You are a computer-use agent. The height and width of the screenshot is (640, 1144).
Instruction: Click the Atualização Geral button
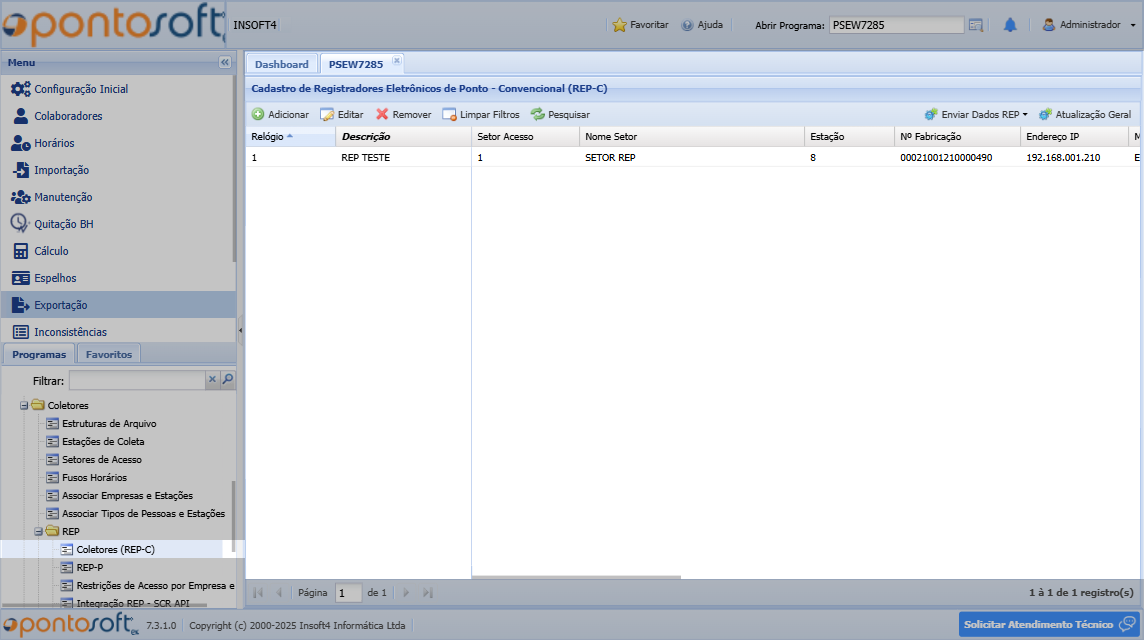[1085, 115]
